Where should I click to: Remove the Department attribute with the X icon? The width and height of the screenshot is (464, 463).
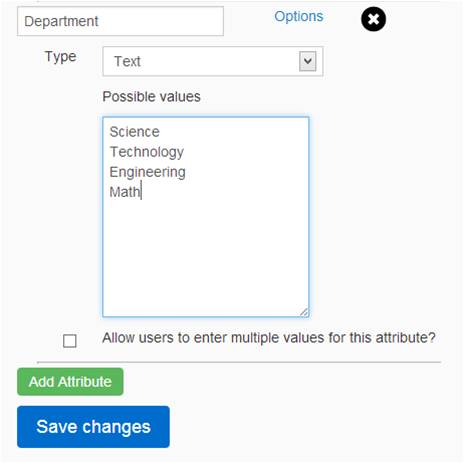[373, 19]
